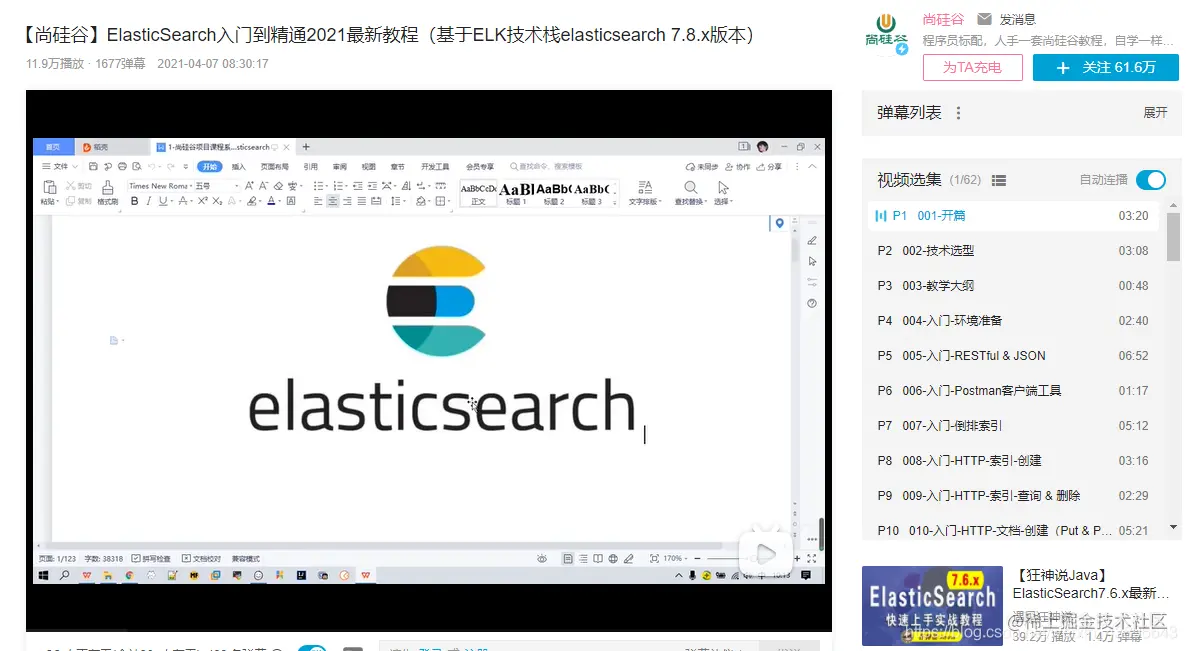This screenshot has height=651, width=1187.
Task: Open the notification center icon in taskbar
Action: click(806, 576)
